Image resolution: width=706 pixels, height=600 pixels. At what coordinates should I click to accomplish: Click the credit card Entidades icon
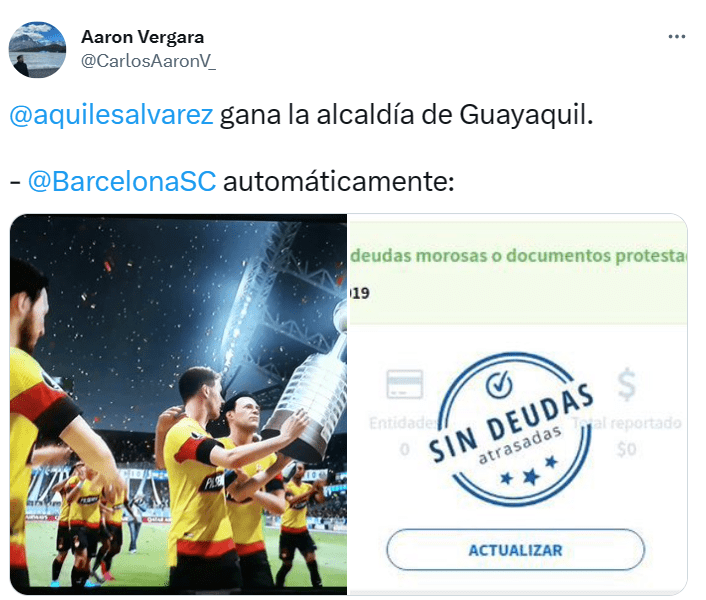click(x=404, y=384)
